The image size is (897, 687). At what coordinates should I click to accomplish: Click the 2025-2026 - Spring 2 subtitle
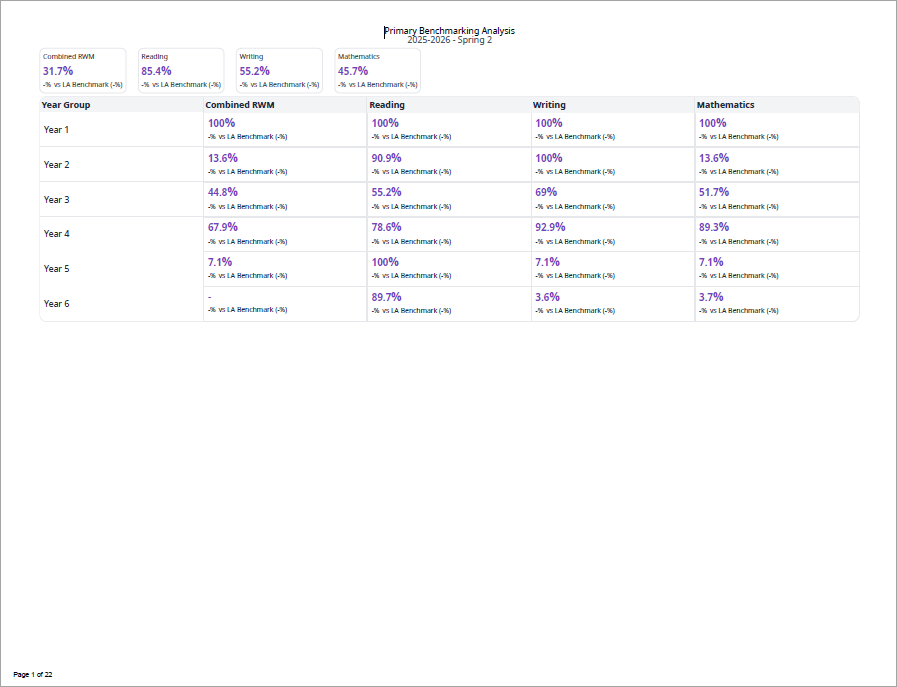pos(449,40)
